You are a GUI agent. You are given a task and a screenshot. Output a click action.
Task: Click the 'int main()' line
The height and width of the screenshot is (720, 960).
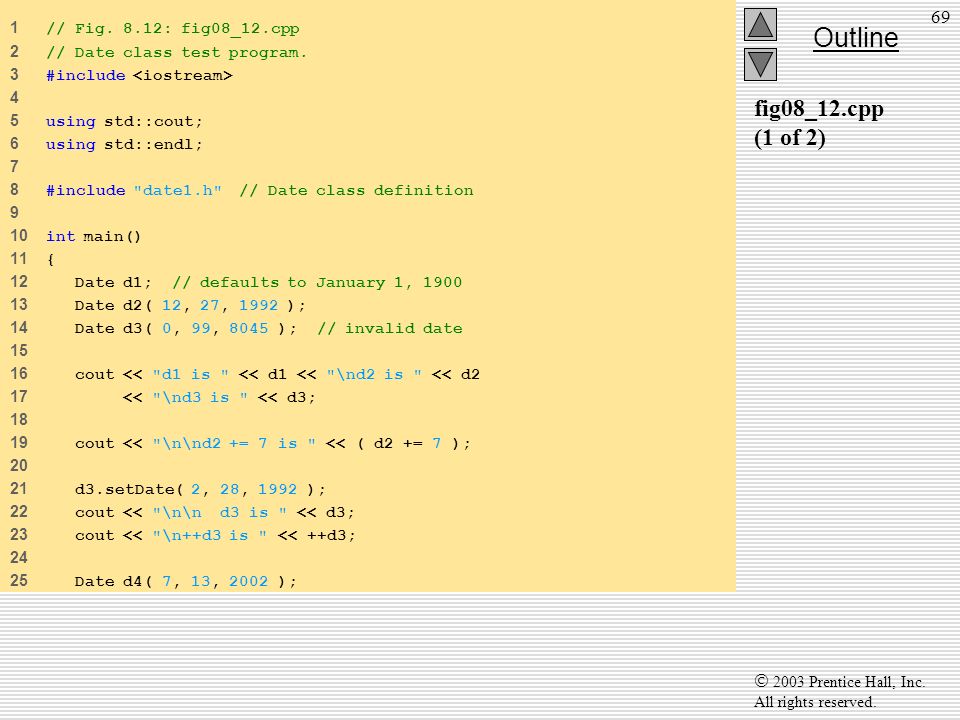[x=94, y=236]
